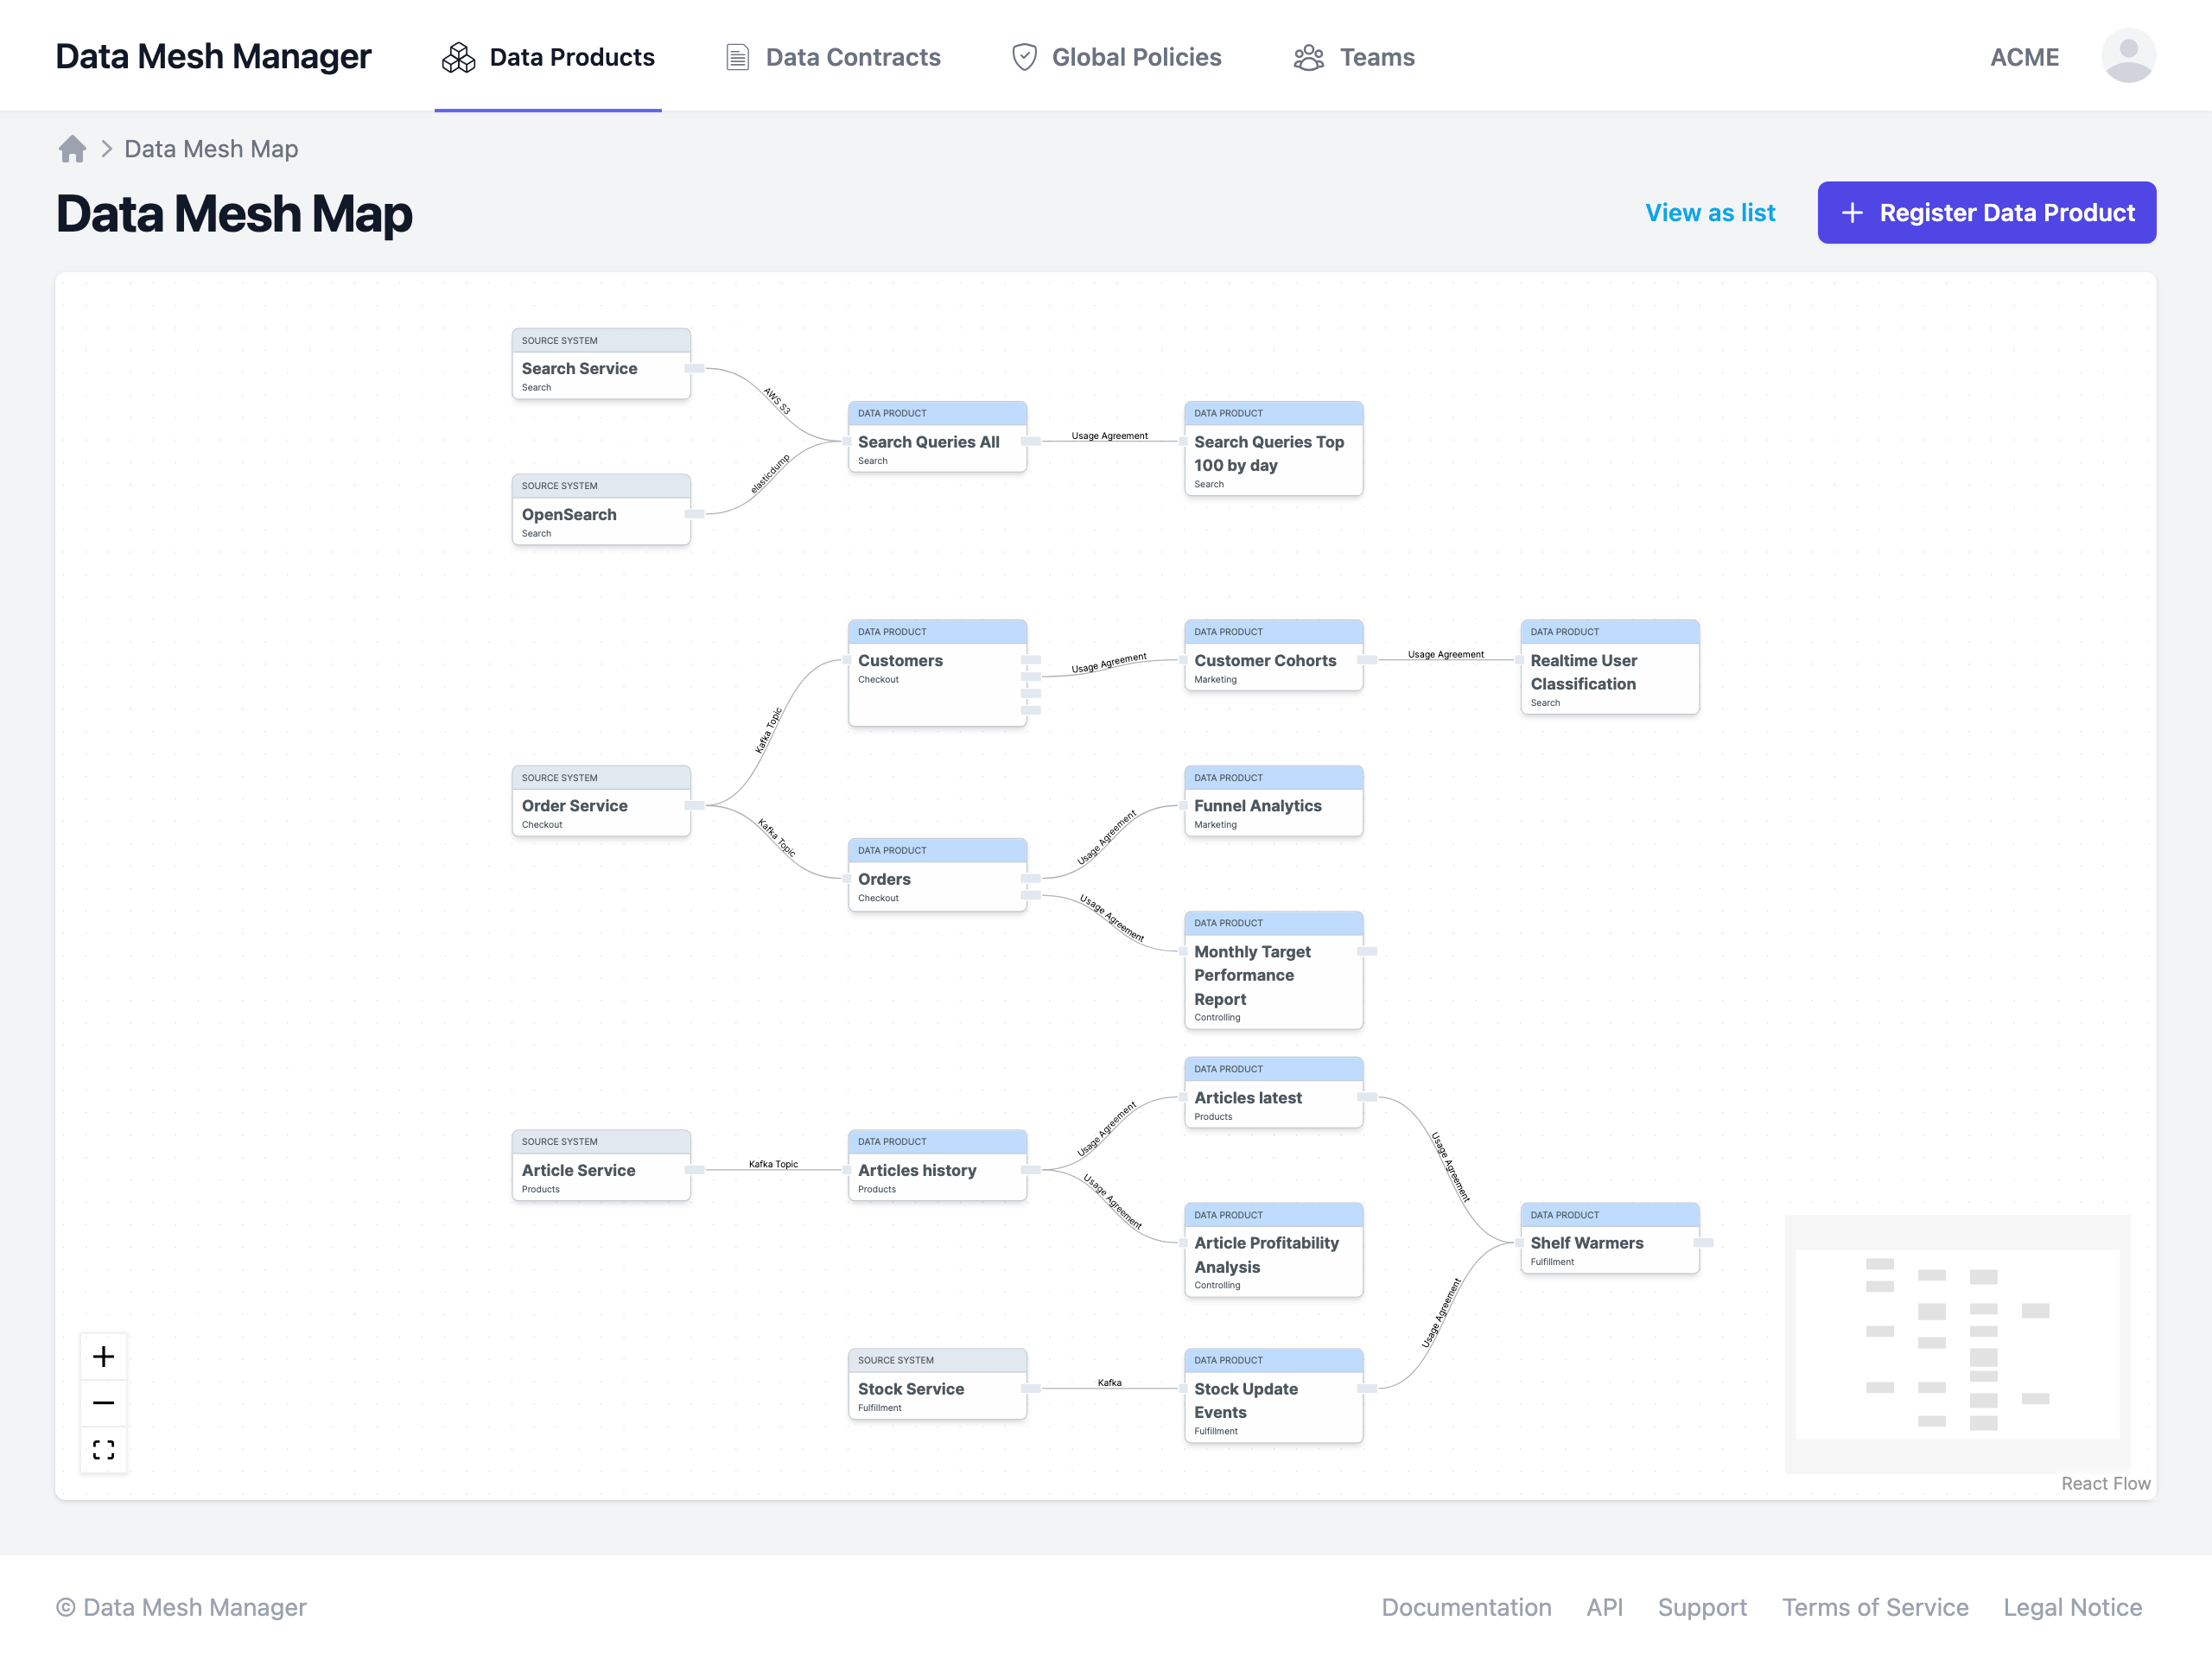Open the Documentation footer link
Image resolution: width=2212 pixels, height=1659 pixels.
1466,1607
